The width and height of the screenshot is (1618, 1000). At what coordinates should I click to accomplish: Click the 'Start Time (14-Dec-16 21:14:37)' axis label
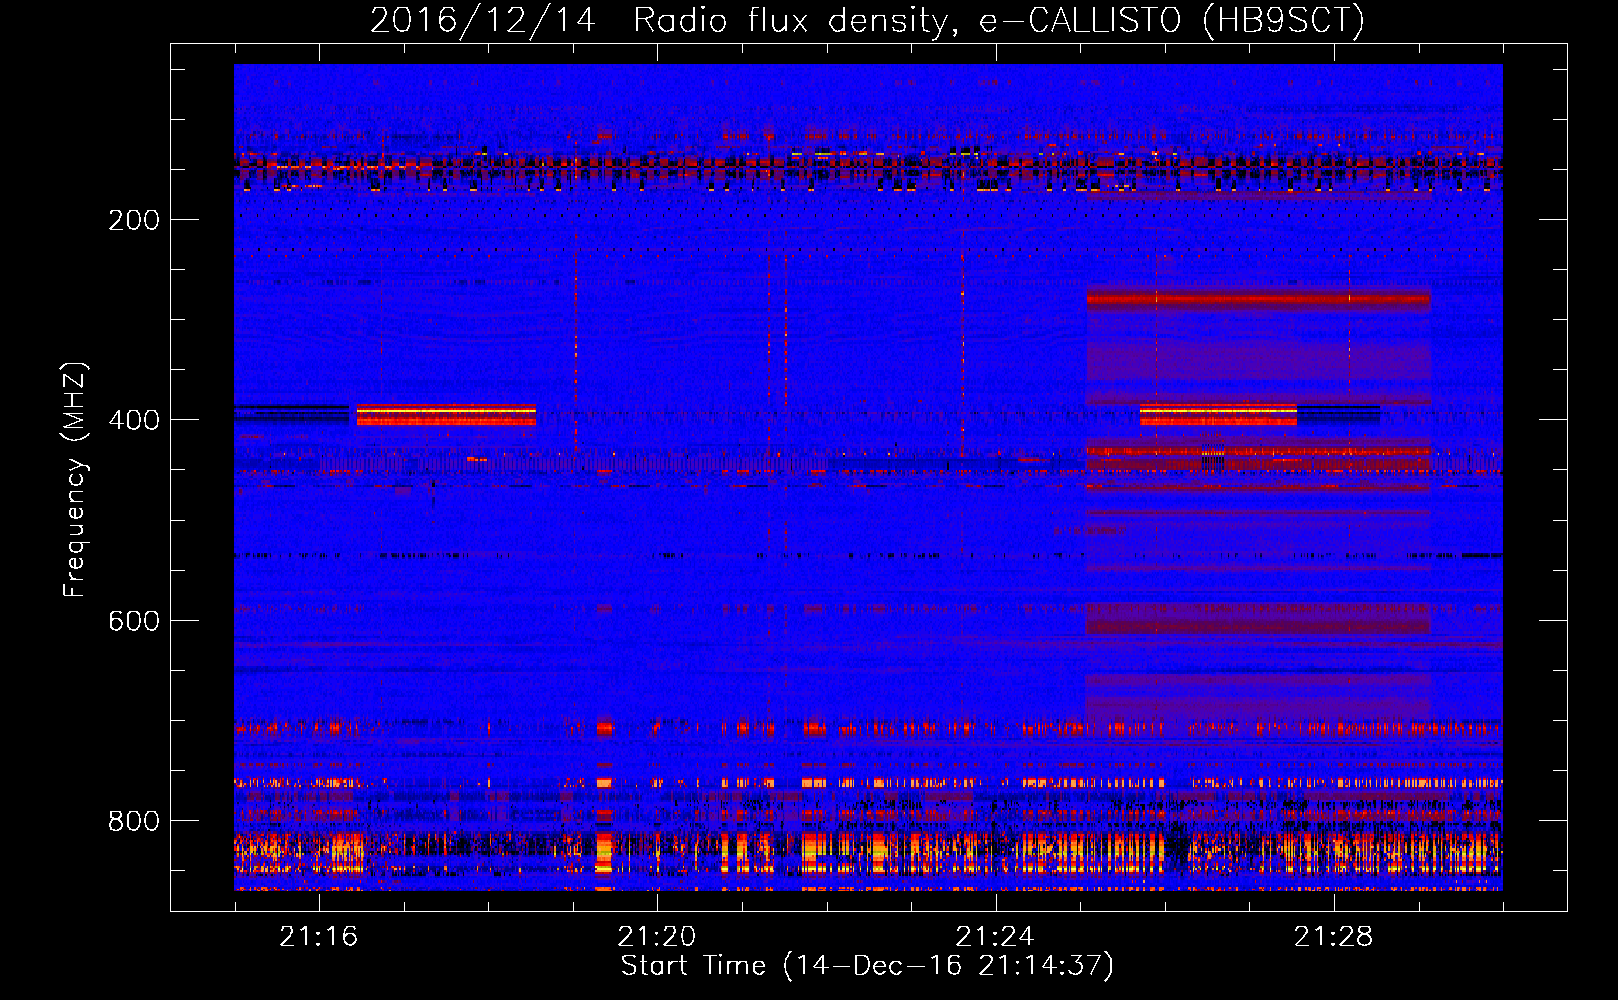(x=867, y=966)
